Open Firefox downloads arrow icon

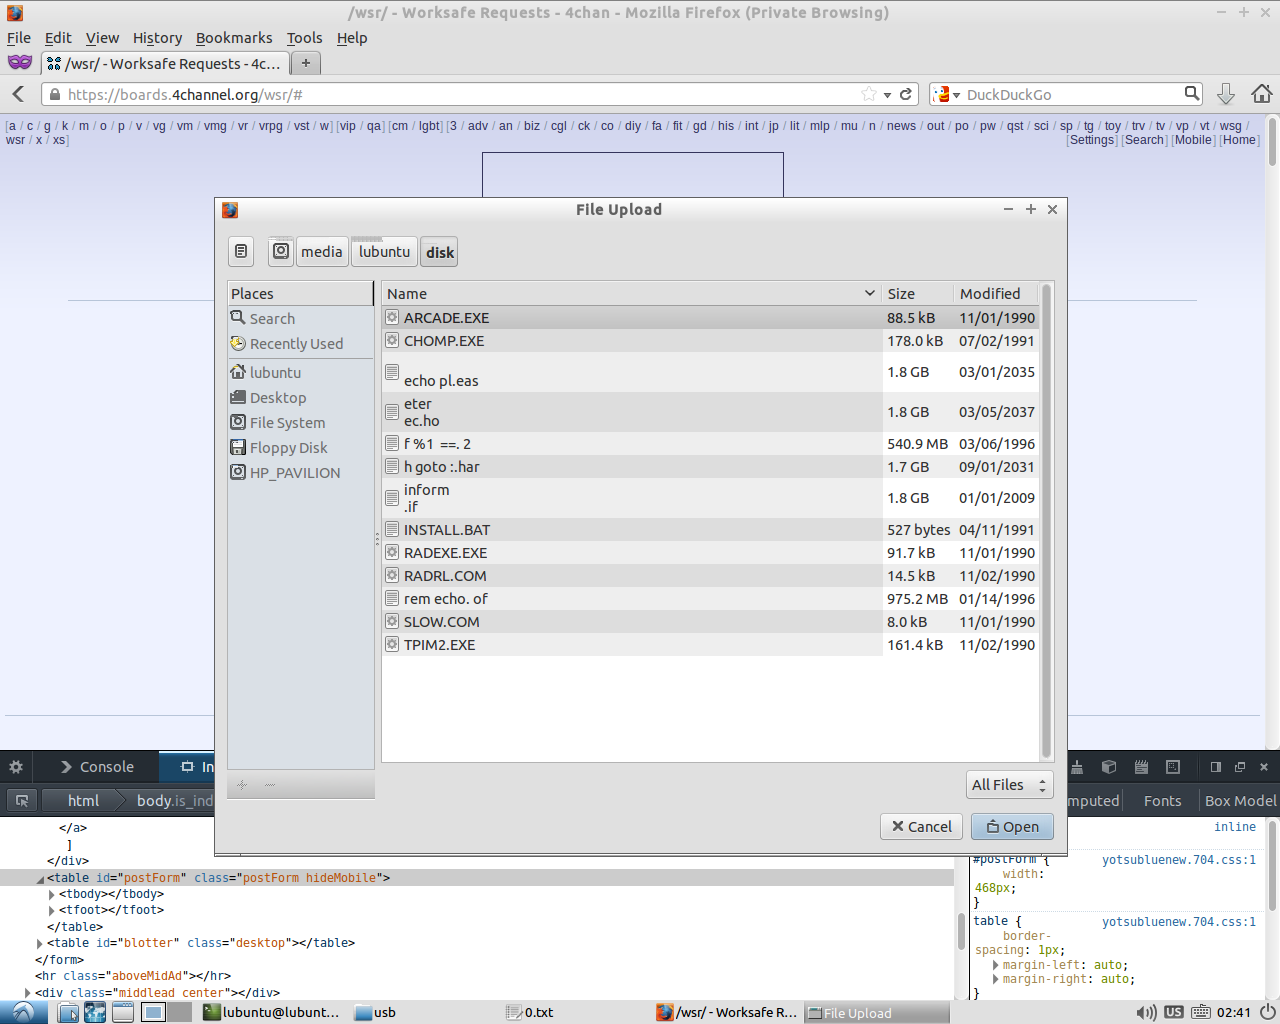(x=1226, y=94)
